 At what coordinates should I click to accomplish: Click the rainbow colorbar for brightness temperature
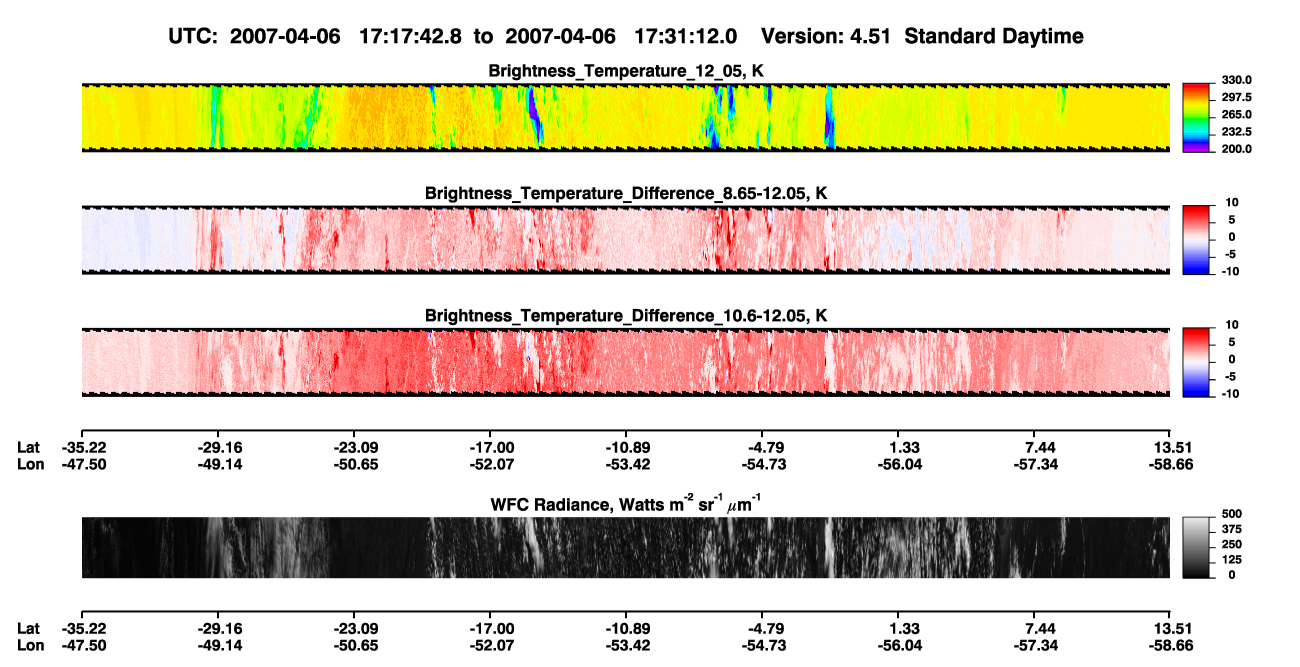pos(1197,117)
